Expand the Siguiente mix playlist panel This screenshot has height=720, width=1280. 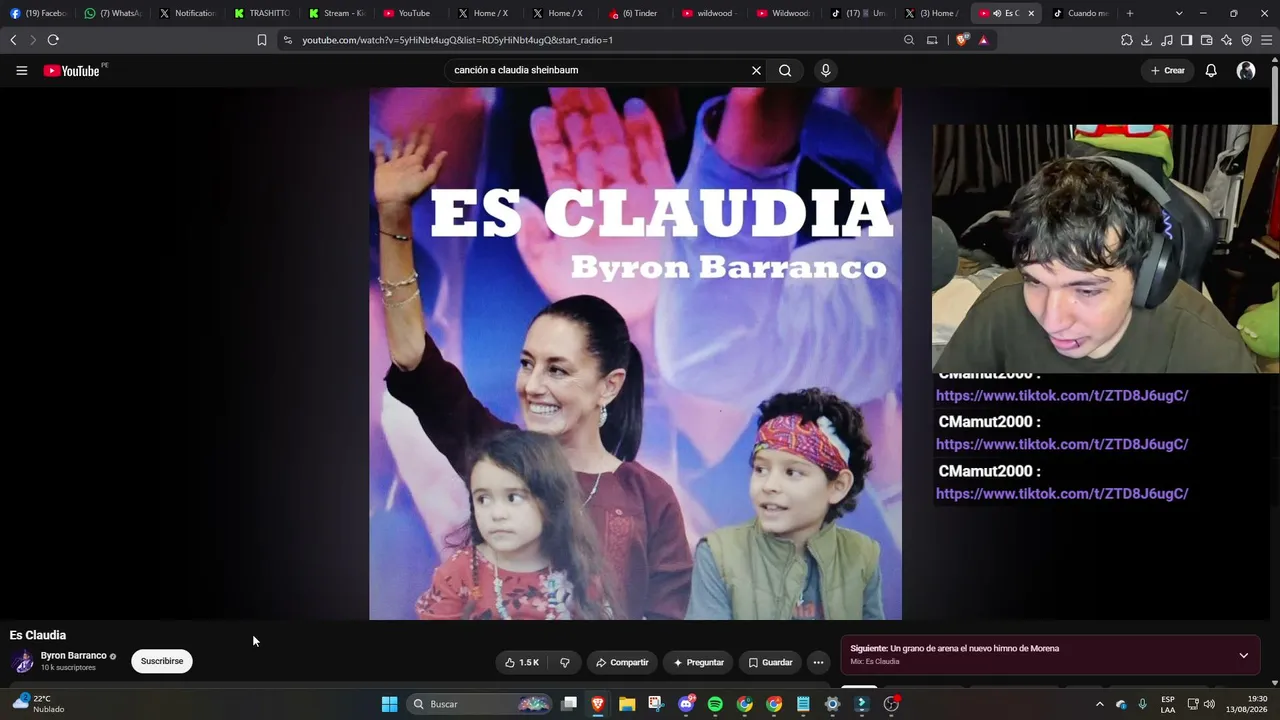tap(1243, 655)
